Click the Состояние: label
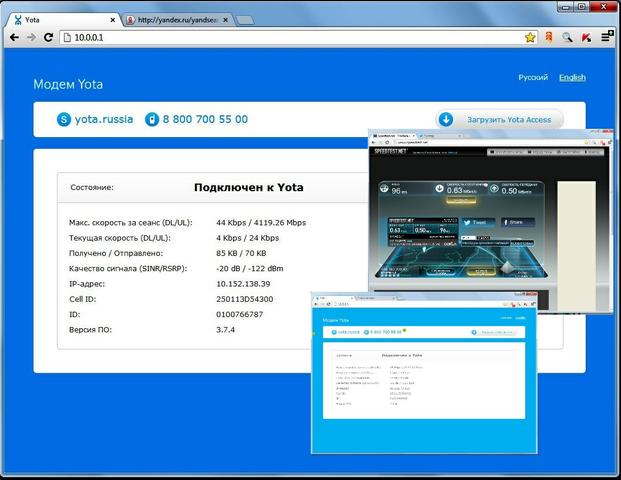Image resolution: width=621 pixels, height=480 pixels. point(92,187)
